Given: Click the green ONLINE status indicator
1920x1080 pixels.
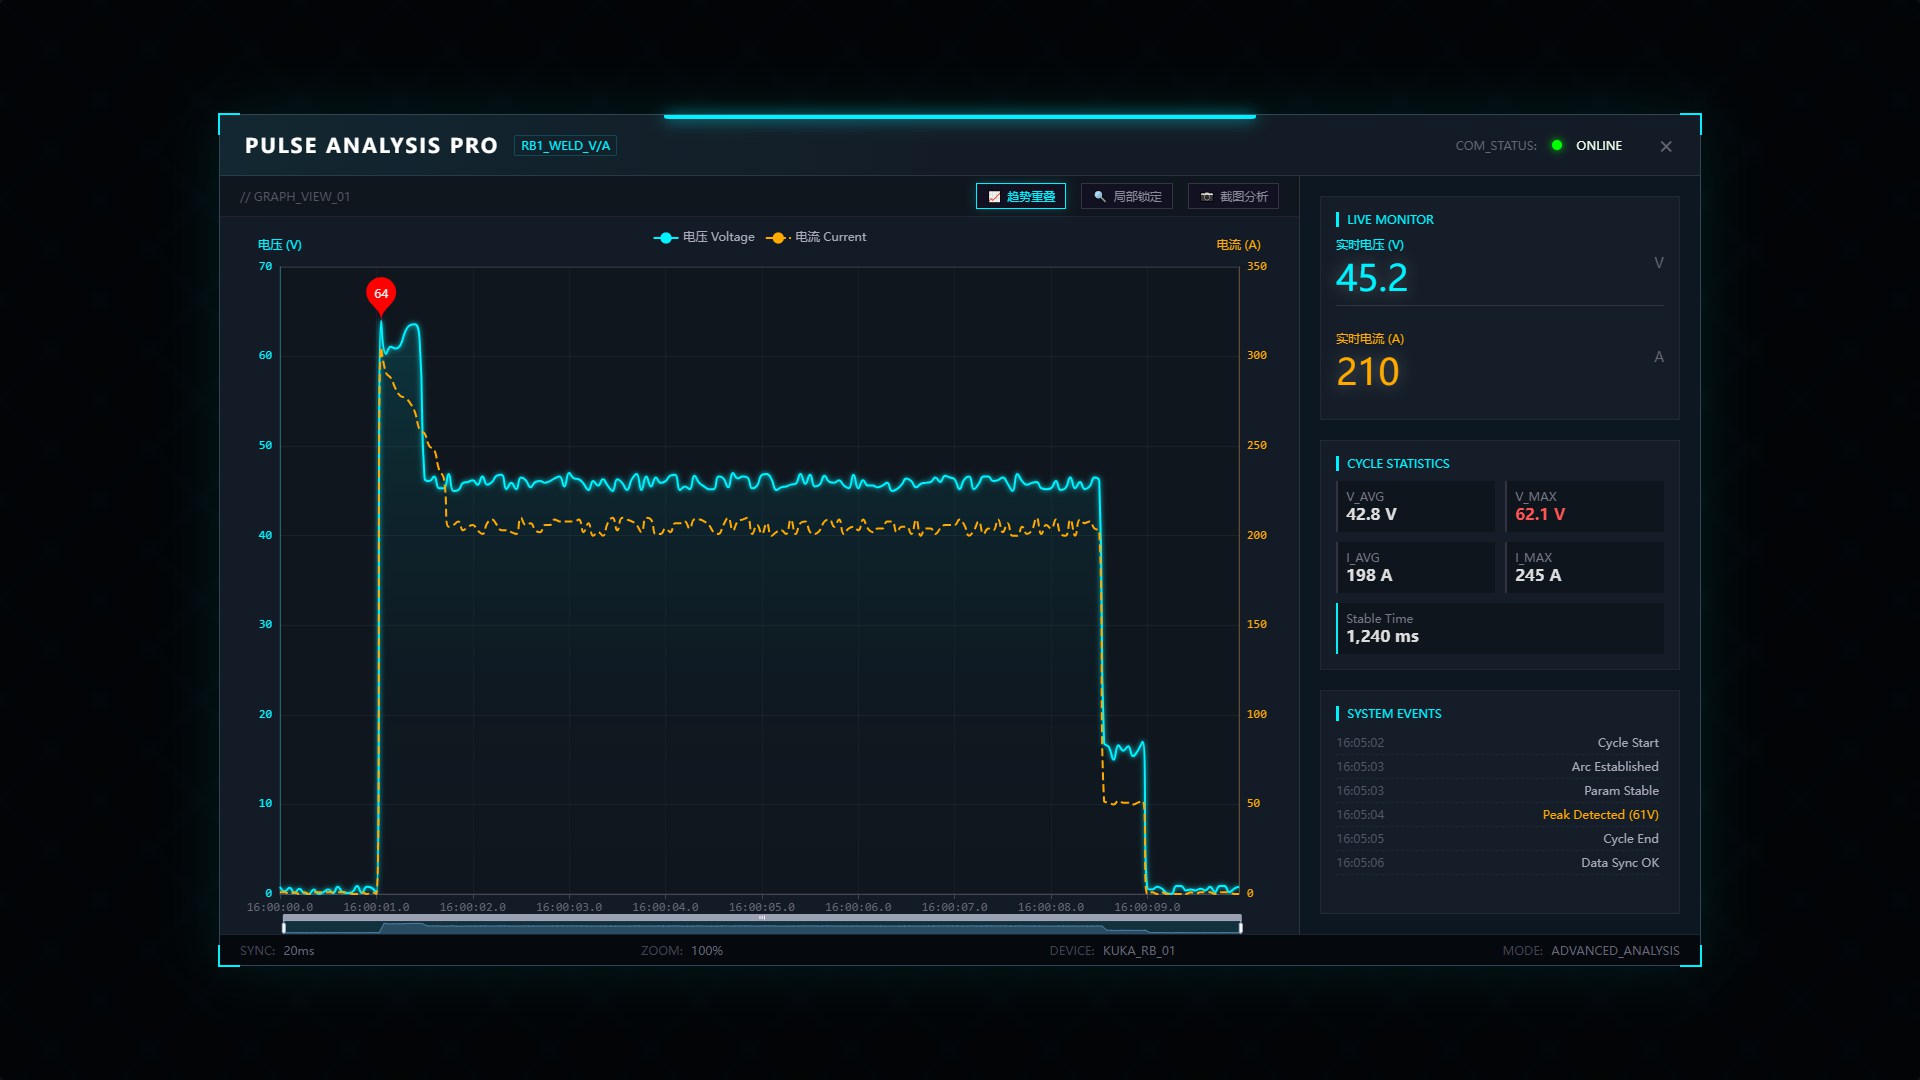Looking at the screenshot, I should [1556, 146].
